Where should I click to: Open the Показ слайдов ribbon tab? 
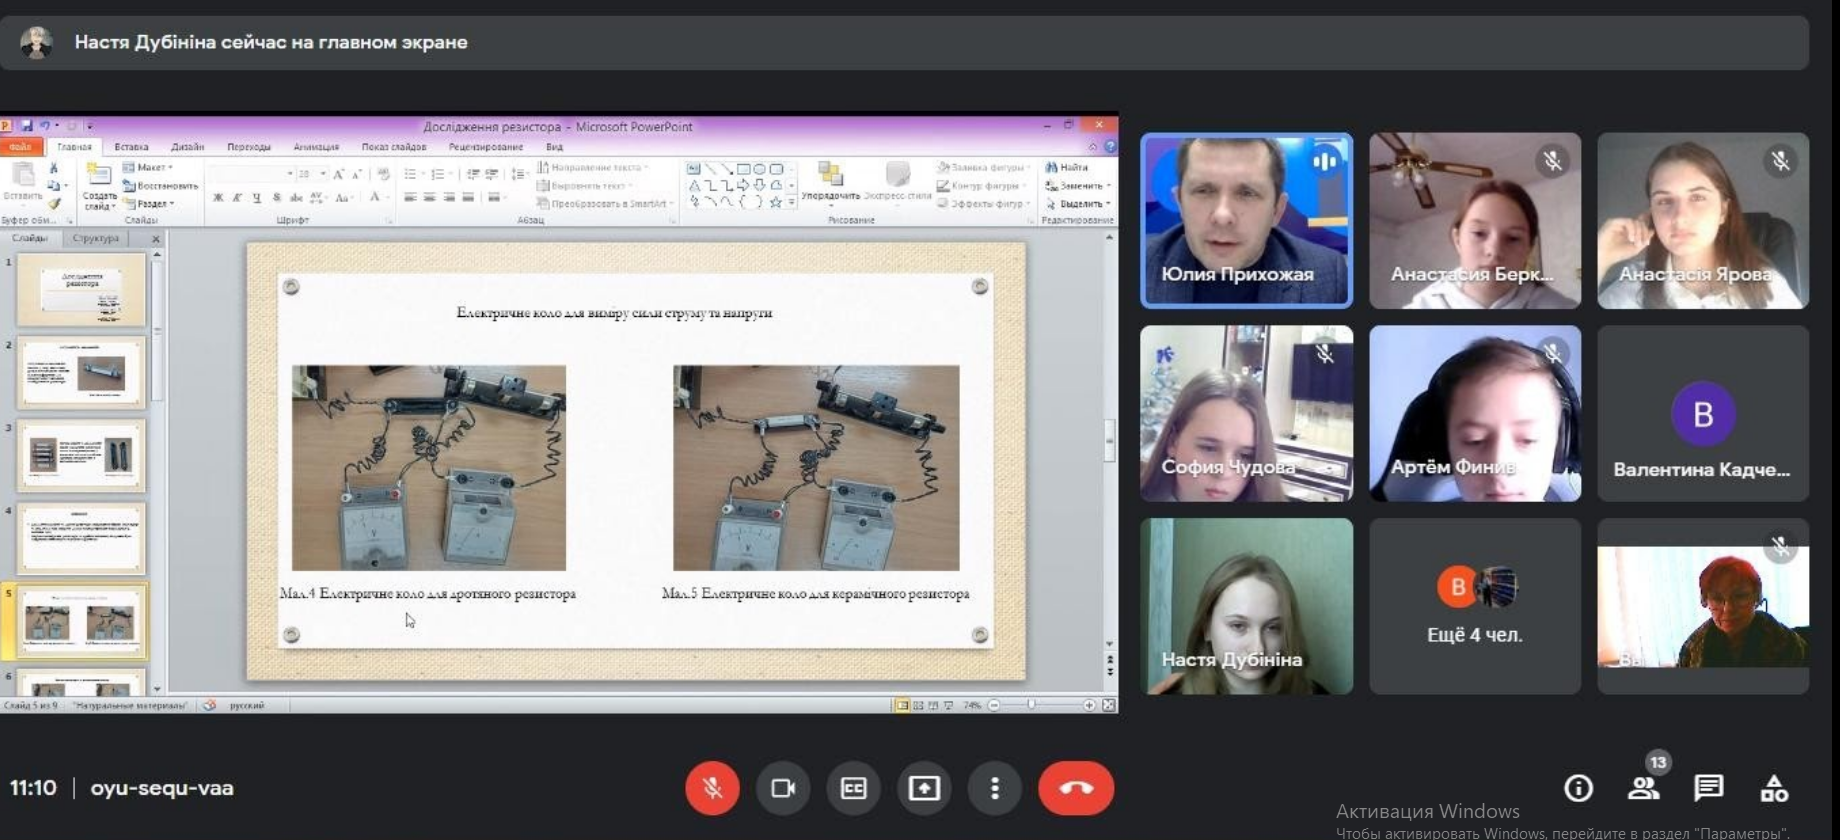(x=393, y=147)
